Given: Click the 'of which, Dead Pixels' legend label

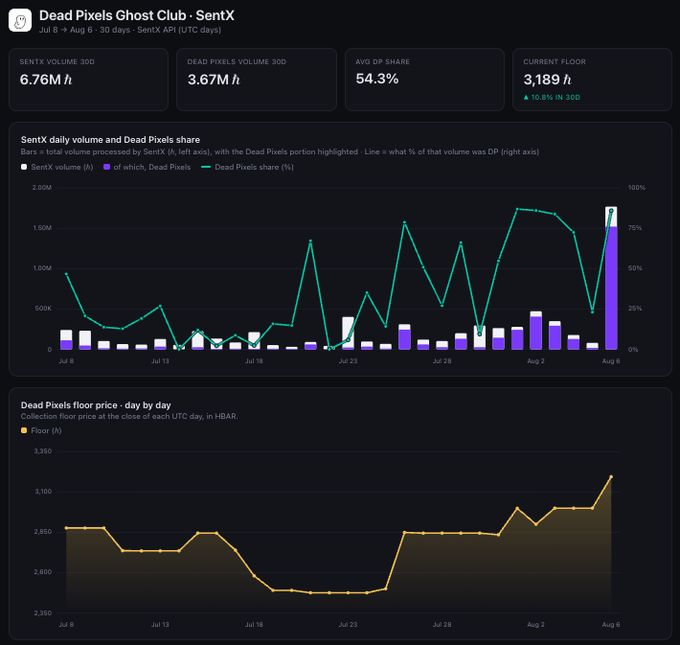Looking at the screenshot, I should [152, 167].
